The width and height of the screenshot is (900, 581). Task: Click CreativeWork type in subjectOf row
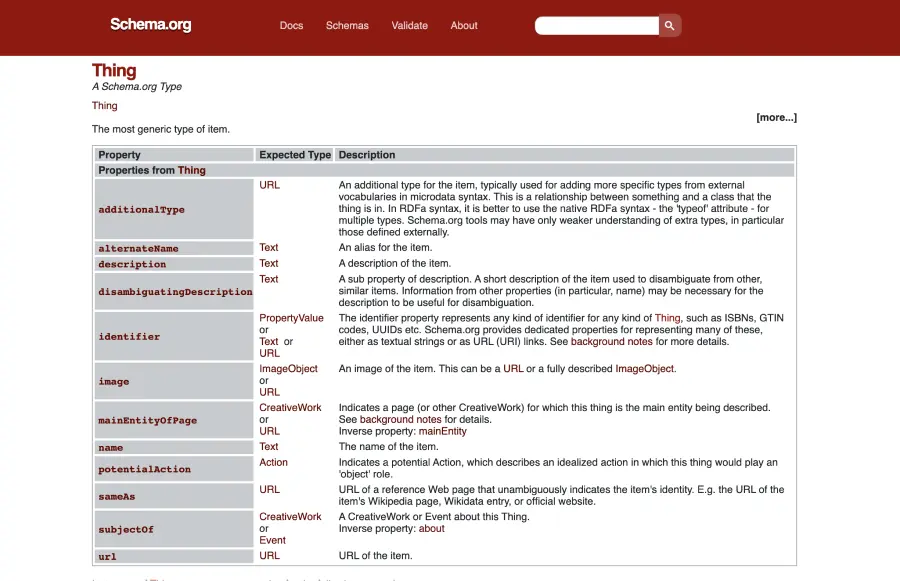[290, 517]
